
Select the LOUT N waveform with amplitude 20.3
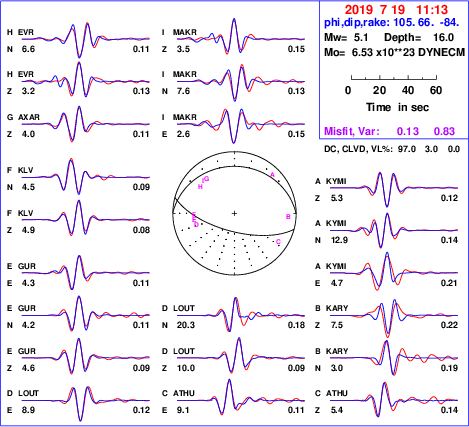(241, 315)
